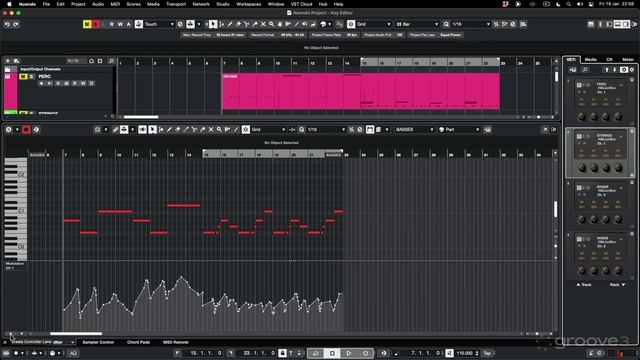Open the Key Editor 1/16 quantize dropdown
Screen dimensions: 640x360
pos(326,130)
